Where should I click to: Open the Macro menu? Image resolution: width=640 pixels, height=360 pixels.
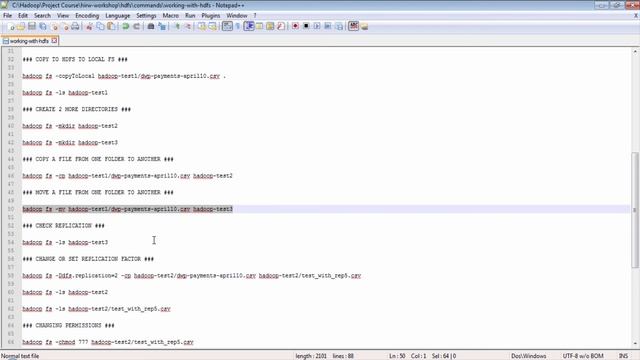(x=171, y=16)
